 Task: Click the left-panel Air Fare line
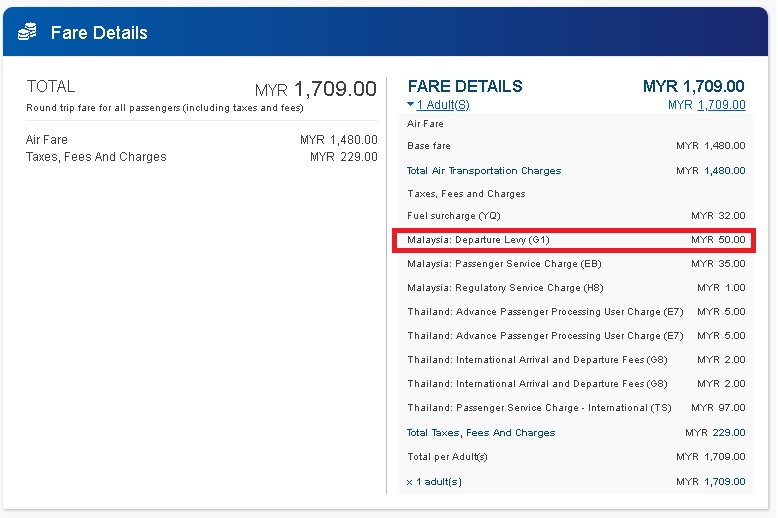(201, 140)
